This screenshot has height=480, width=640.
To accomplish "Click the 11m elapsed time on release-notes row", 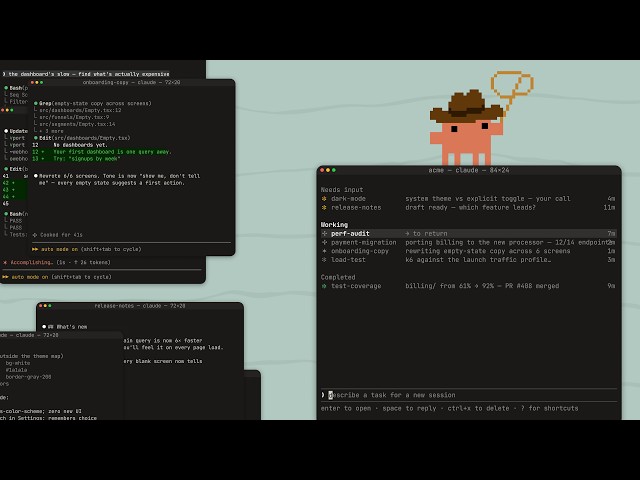I will click(609, 208).
